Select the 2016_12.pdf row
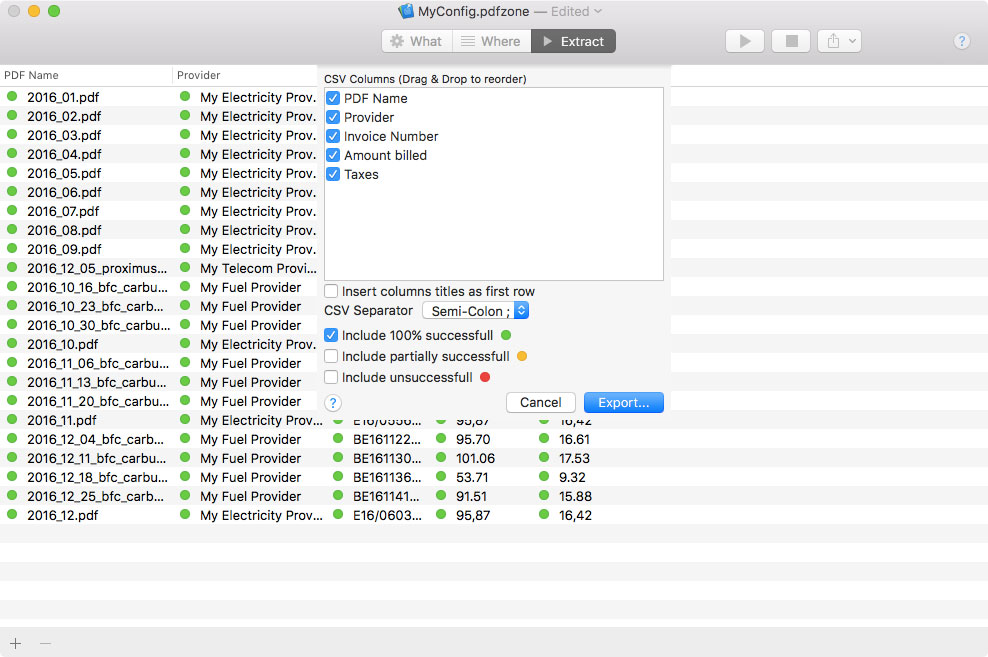Viewport: 988px width, 657px height. (x=62, y=515)
